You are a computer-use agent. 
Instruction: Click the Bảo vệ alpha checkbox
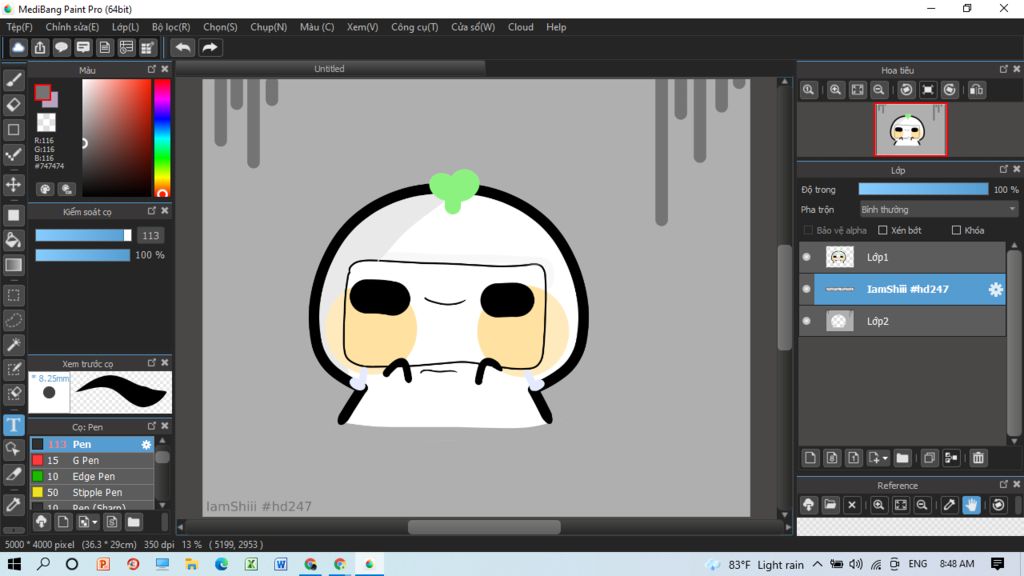coord(808,231)
